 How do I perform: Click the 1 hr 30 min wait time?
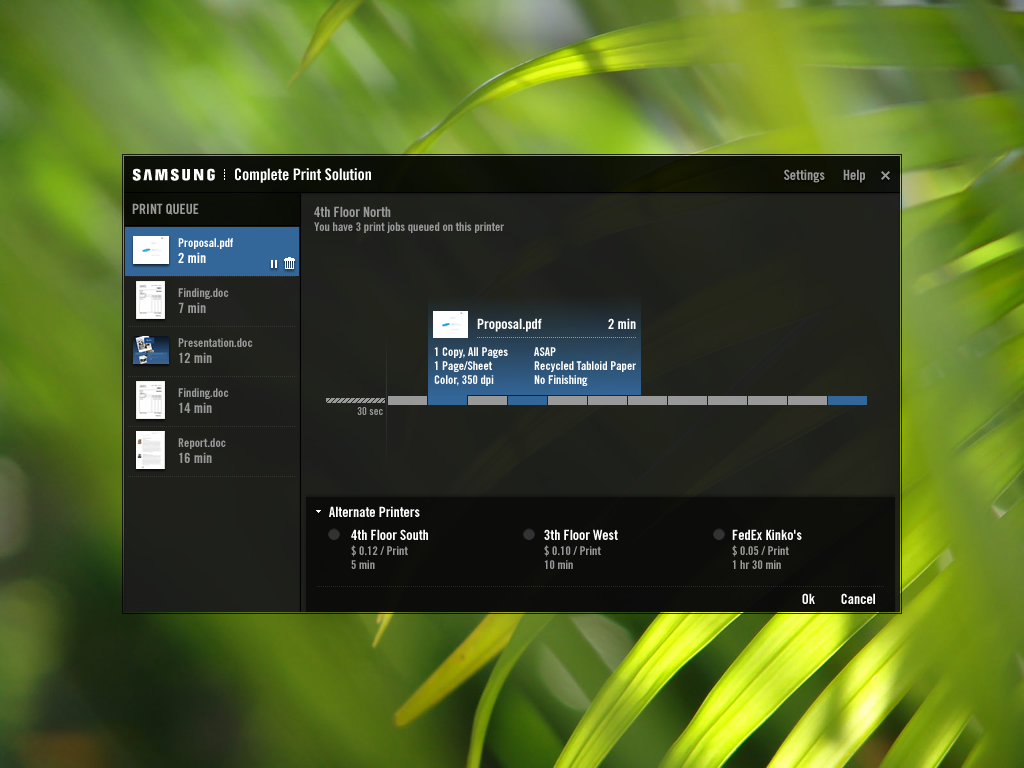pos(756,565)
